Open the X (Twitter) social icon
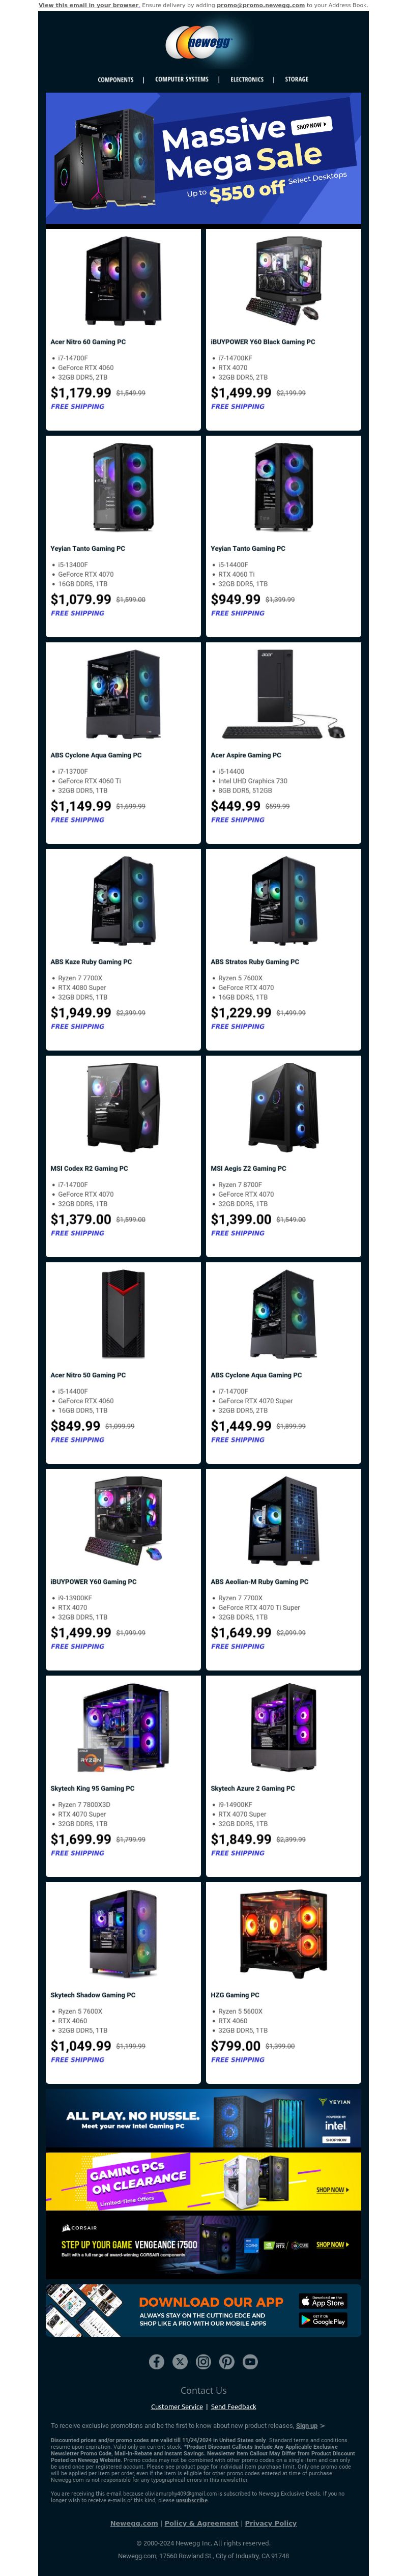The height and width of the screenshot is (2576, 407). tap(180, 2361)
